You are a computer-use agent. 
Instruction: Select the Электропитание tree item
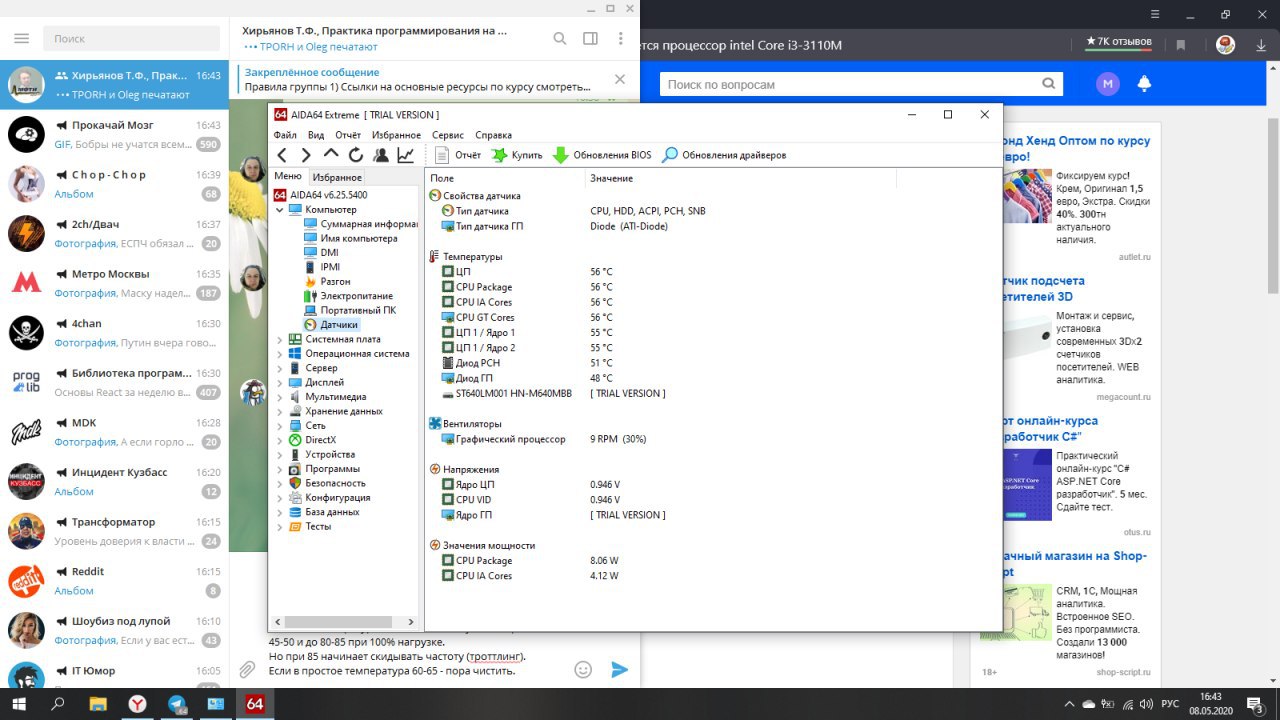click(x=349, y=296)
